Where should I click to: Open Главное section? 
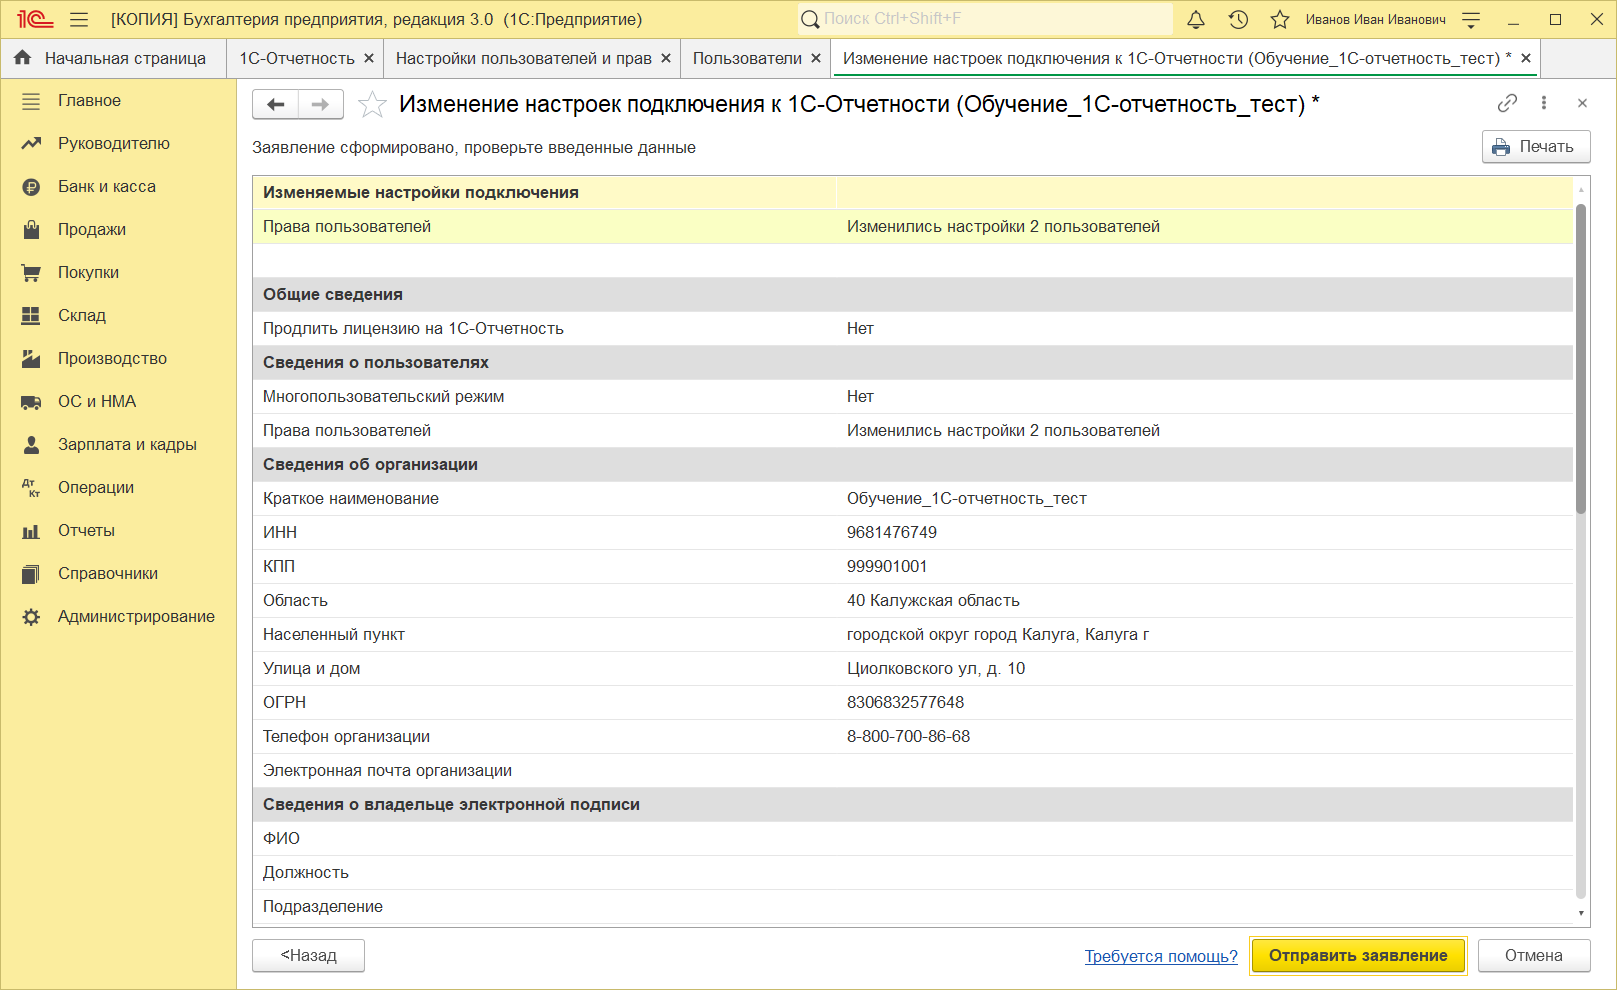(x=119, y=101)
